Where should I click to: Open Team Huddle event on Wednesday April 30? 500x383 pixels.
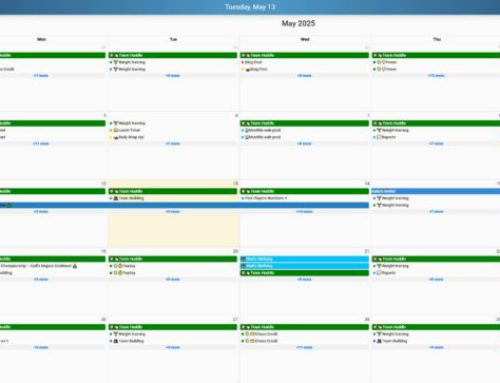[x=304, y=55]
